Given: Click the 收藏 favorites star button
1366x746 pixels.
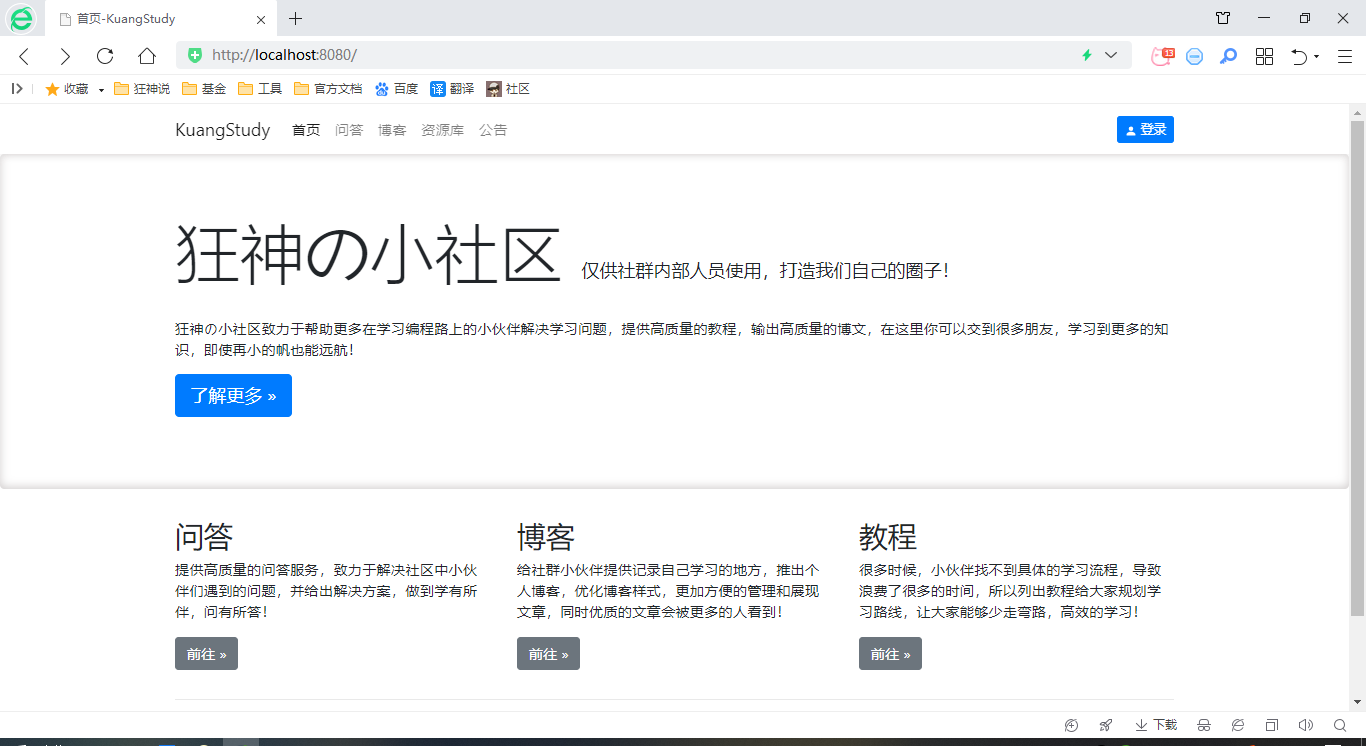Looking at the screenshot, I should (67, 89).
